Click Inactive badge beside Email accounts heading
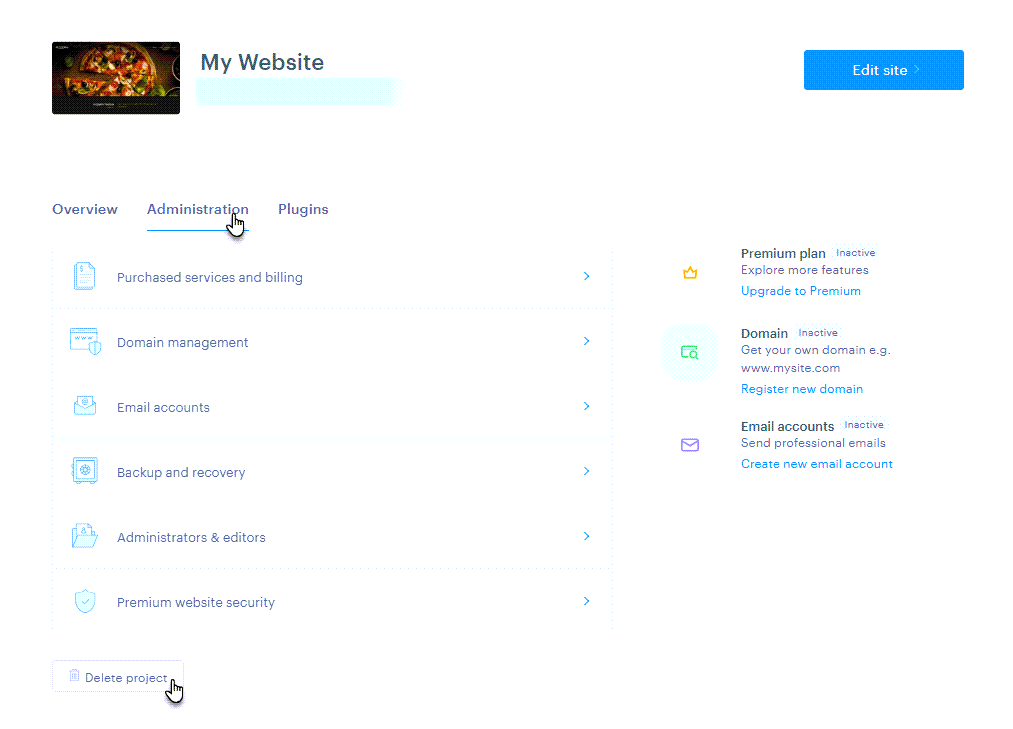The width and height of the screenshot is (1013, 729). [x=864, y=425]
